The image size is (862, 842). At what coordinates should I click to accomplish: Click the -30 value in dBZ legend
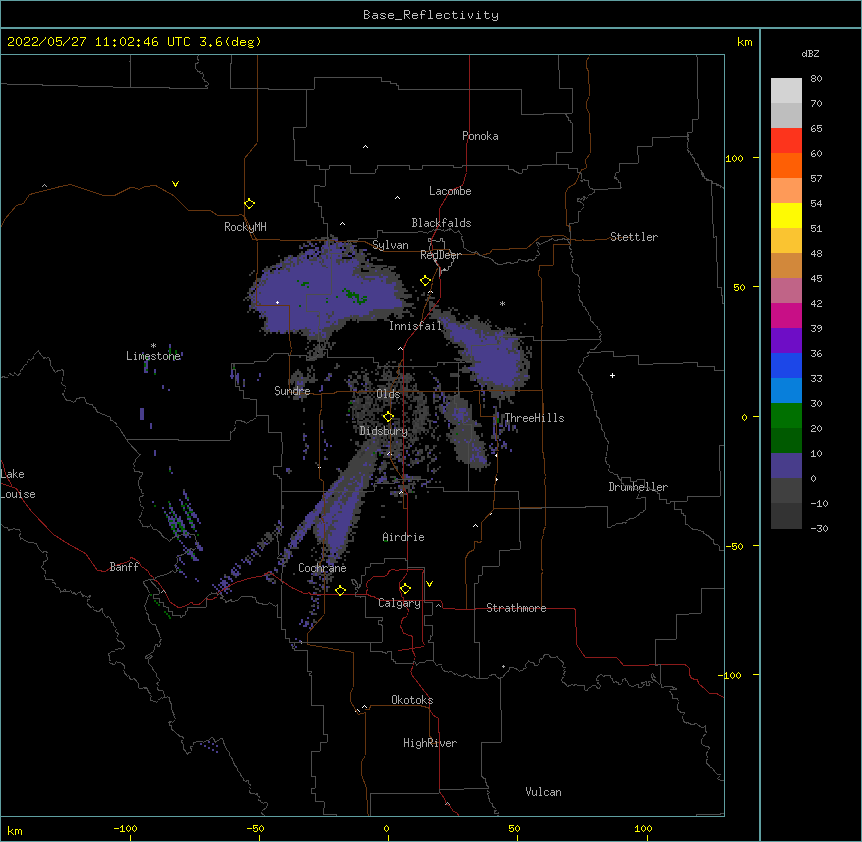819,528
